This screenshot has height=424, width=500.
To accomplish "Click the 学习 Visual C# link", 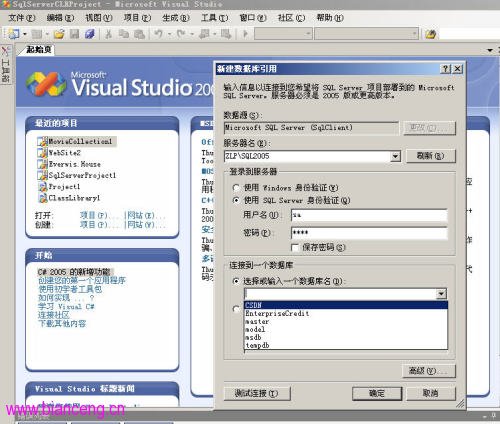I will pyautogui.click(x=66, y=306).
